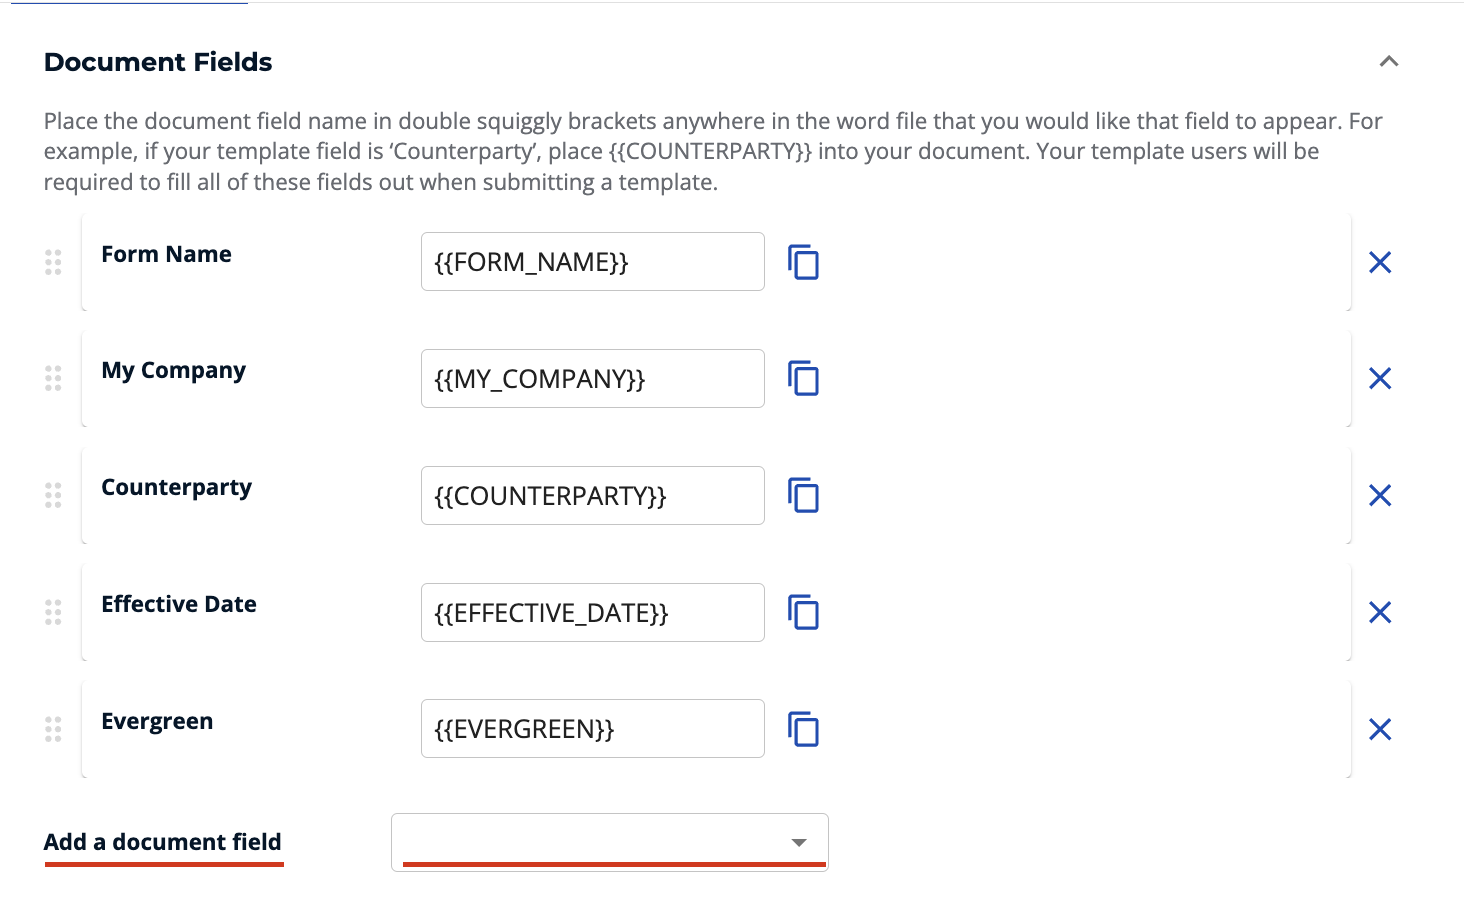
Task: Remove the Form Name field
Action: 1380,262
